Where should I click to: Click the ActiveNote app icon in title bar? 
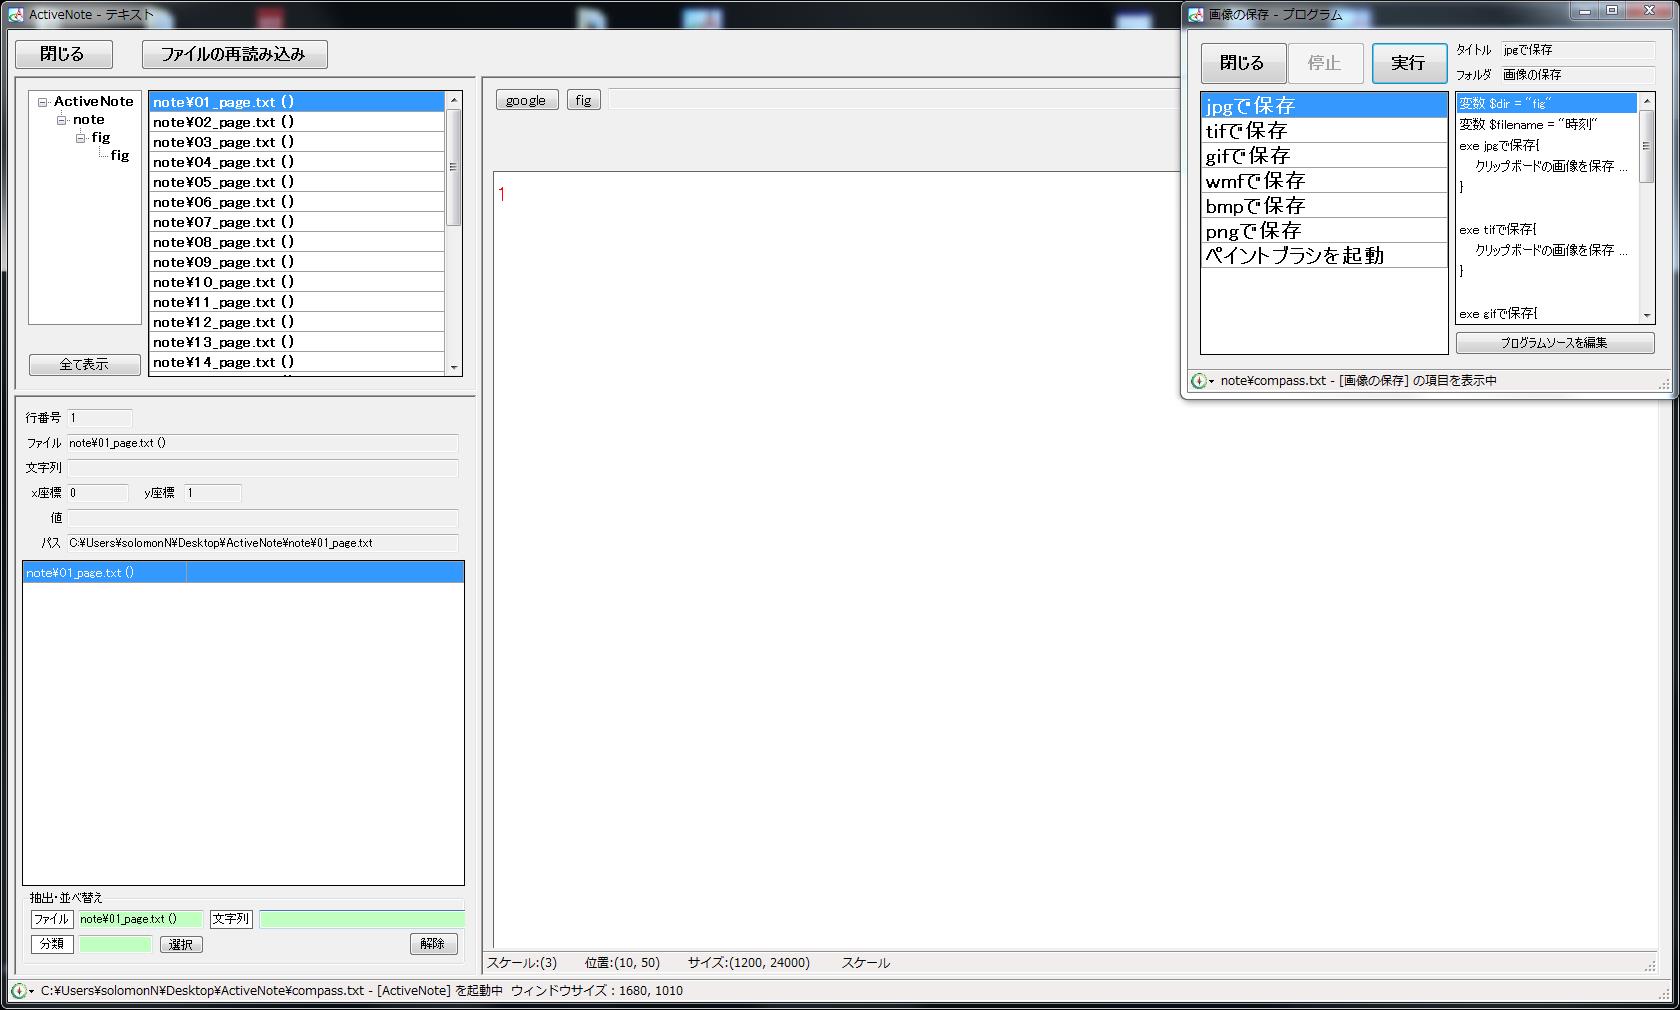click(x=15, y=14)
